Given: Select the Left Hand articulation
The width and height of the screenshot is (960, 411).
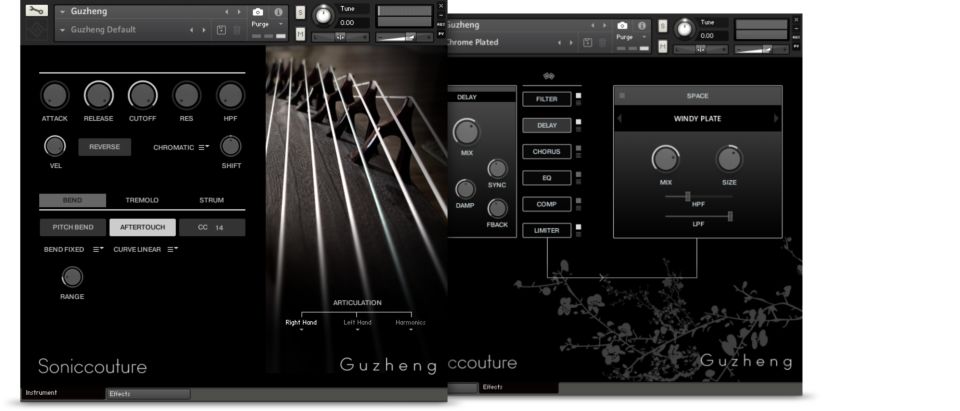Looking at the screenshot, I should 357,323.
